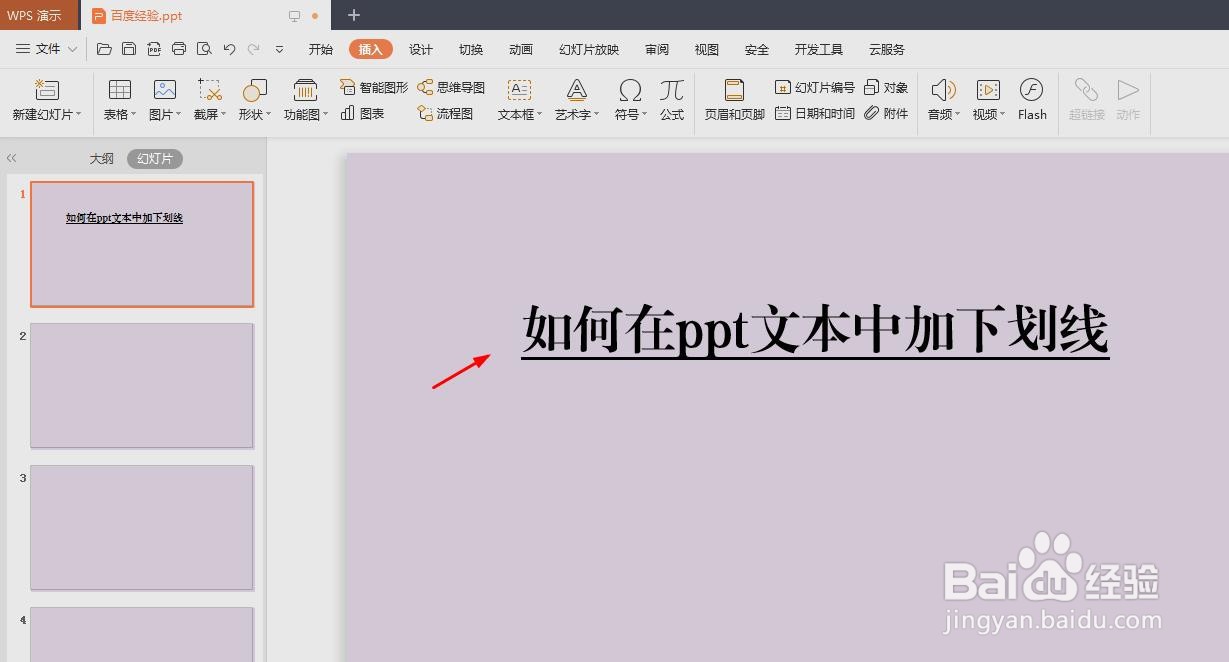Image resolution: width=1229 pixels, height=662 pixels.
Task: Switch to the 视图 tab
Action: (707, 49)
